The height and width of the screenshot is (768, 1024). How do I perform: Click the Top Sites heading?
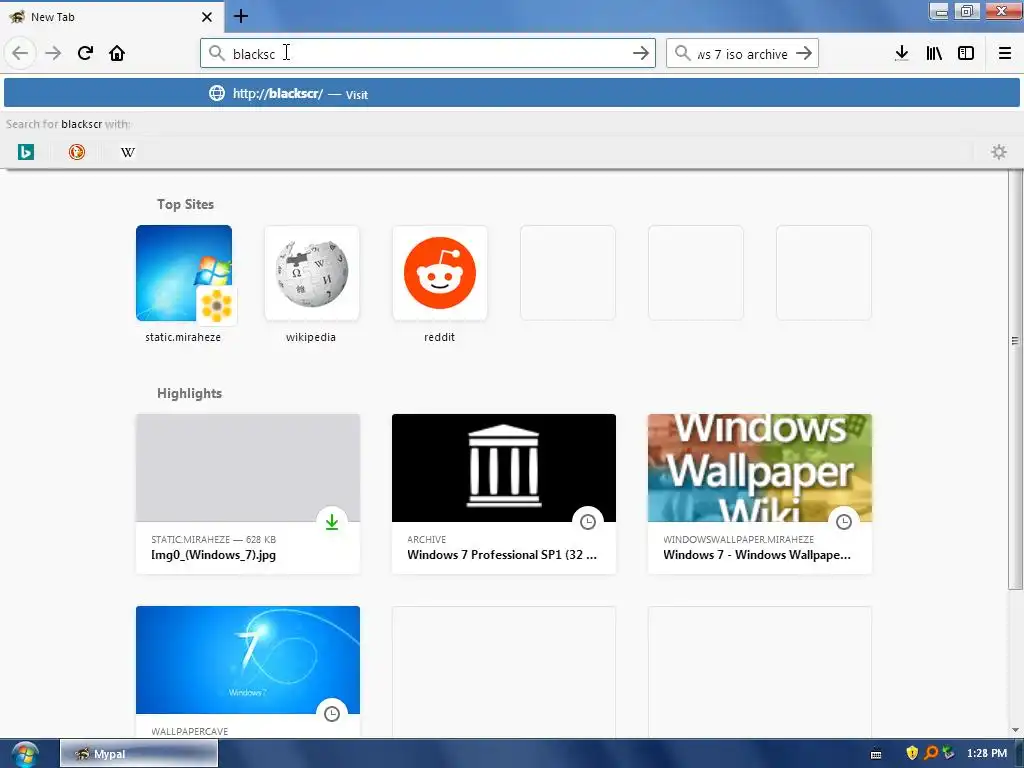click(x=185, y=204)
